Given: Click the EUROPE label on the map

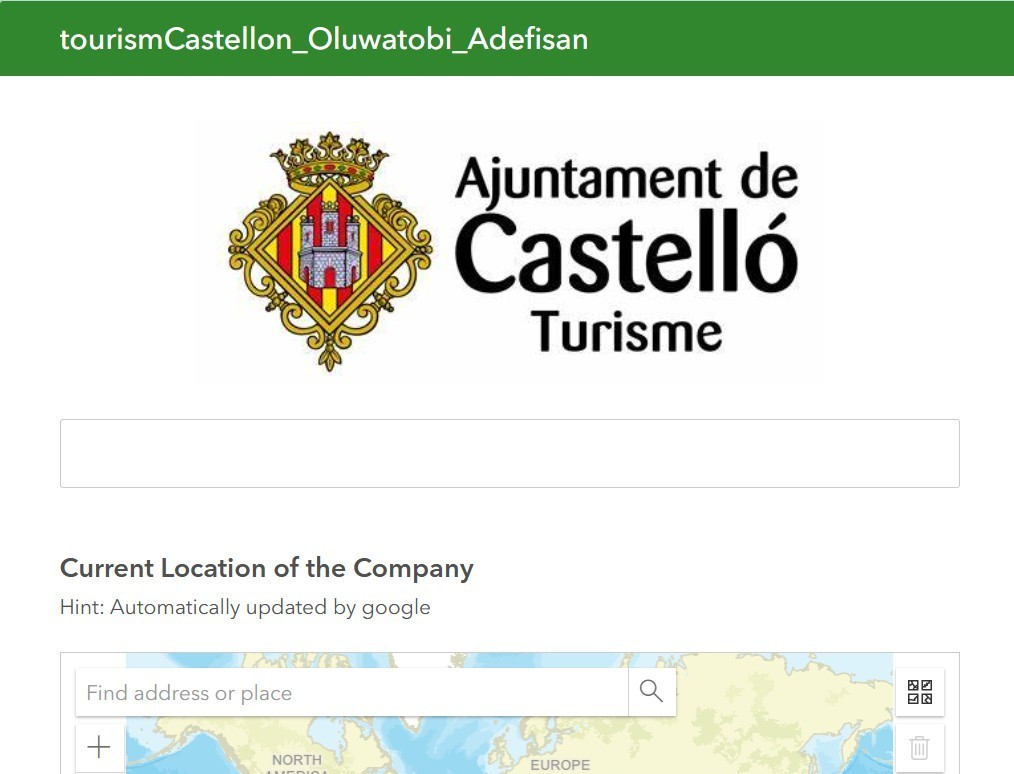Looking at the screenshot, I should coord(560,765).
